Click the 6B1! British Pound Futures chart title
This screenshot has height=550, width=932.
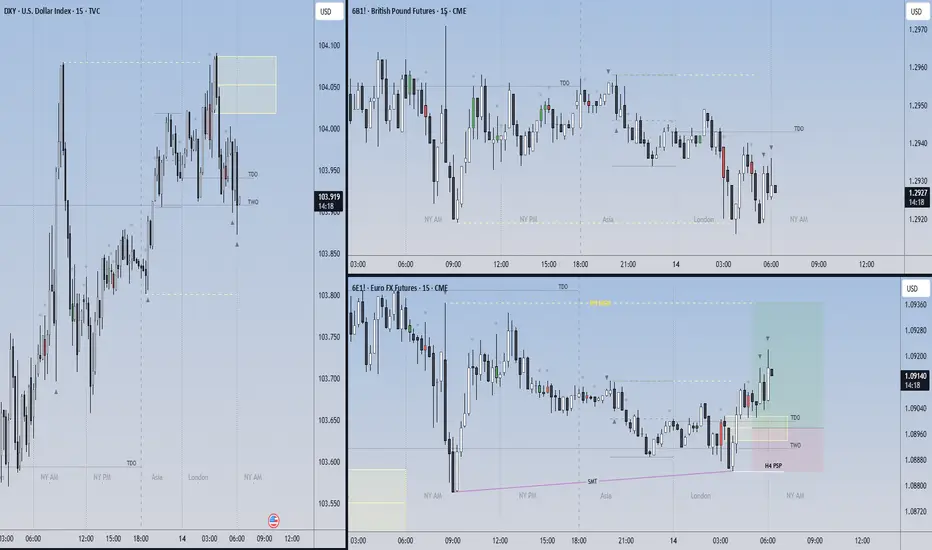click(409, 11)
